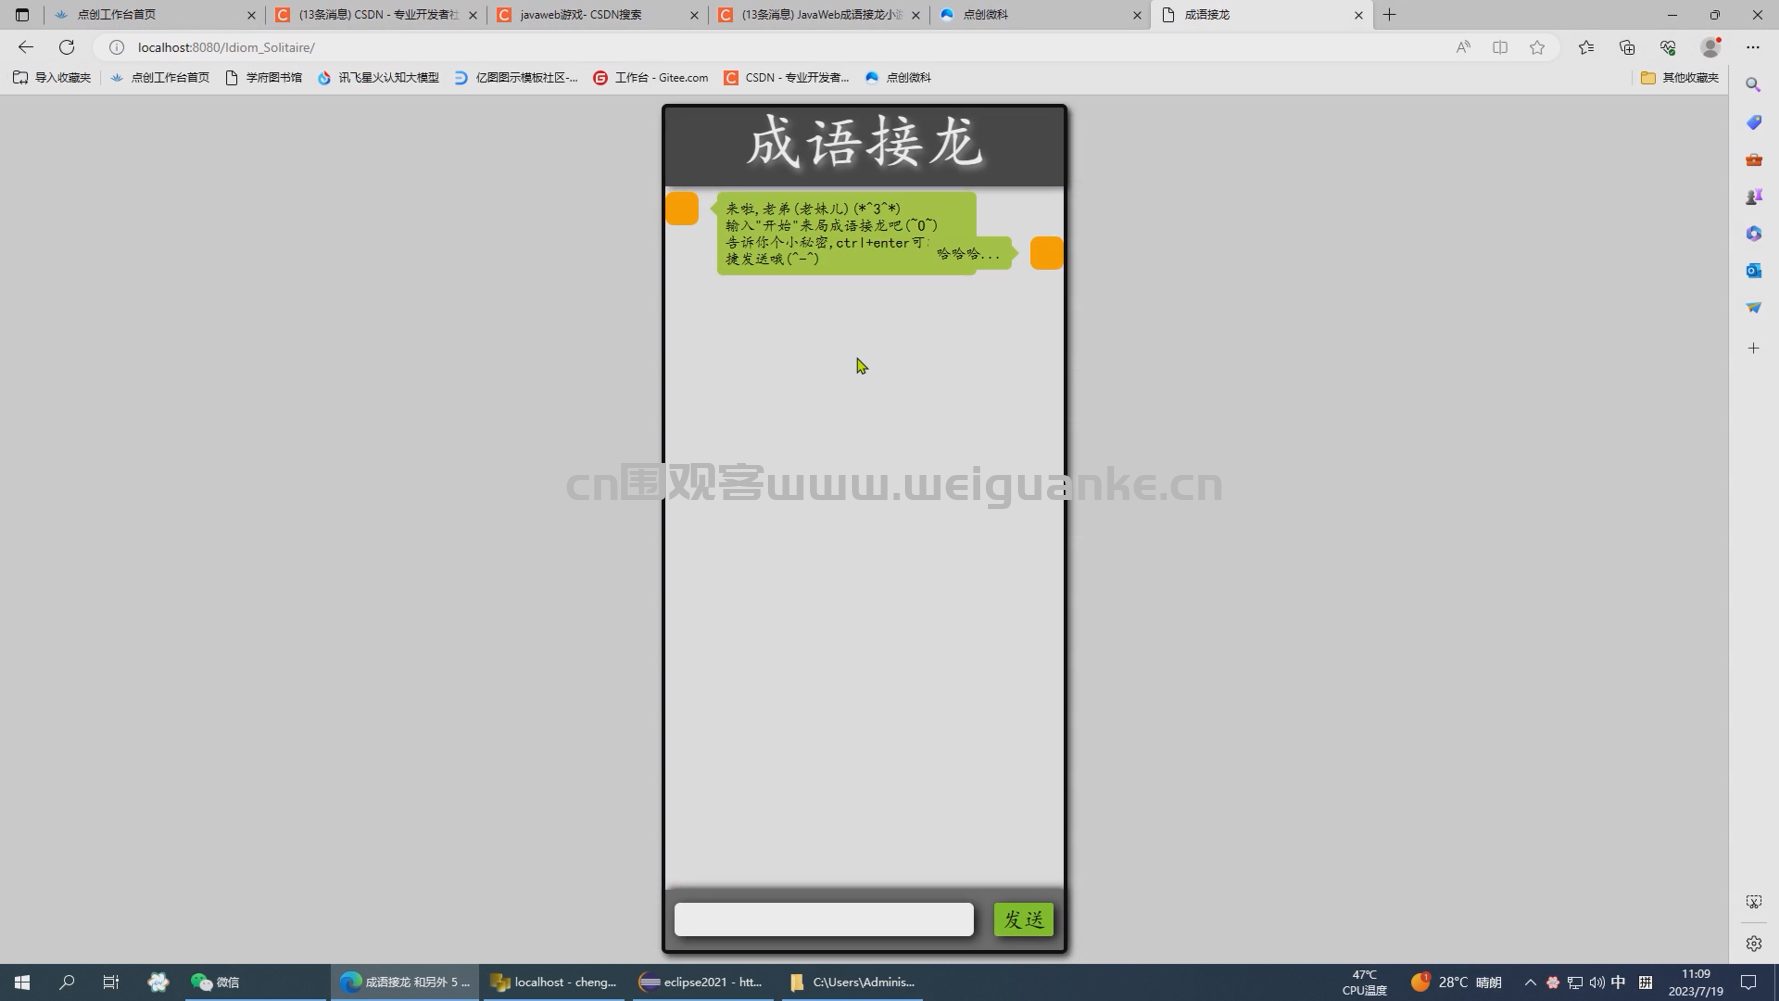1779x1001 pixels.
Task: Expand 其他收藏夹 folder
Action: point(1680,77)
